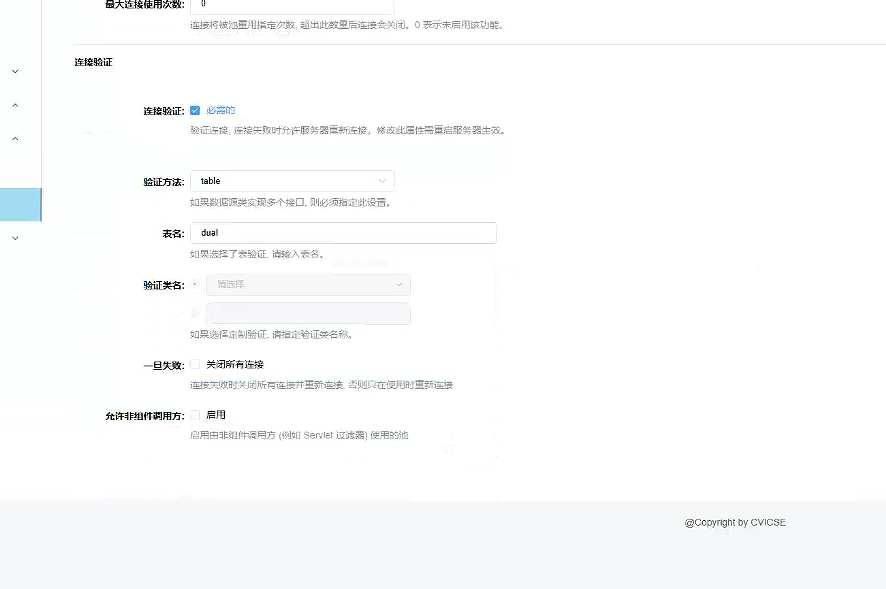Expand the top sidebar chevron
Viewport: 886px width, 589px height.
point(14,72)
